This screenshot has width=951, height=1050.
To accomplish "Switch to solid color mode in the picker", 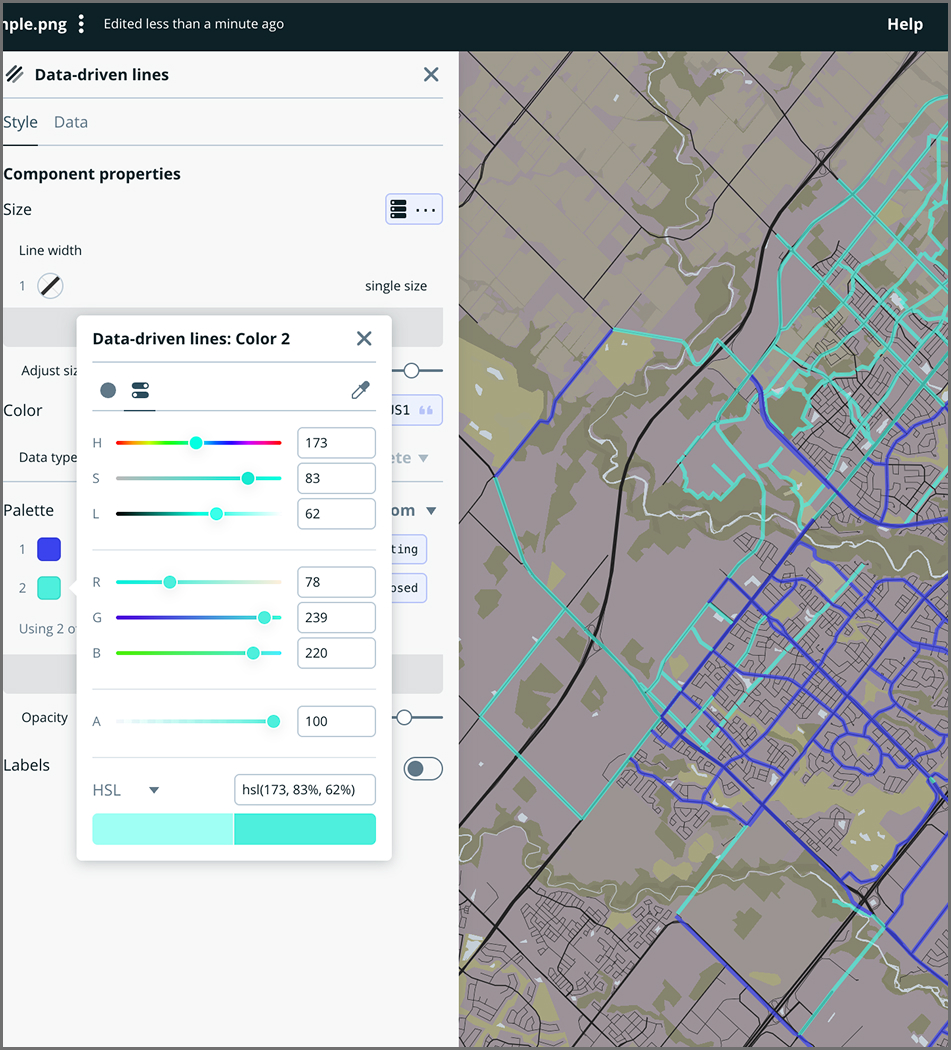I will tap(107, 390).
